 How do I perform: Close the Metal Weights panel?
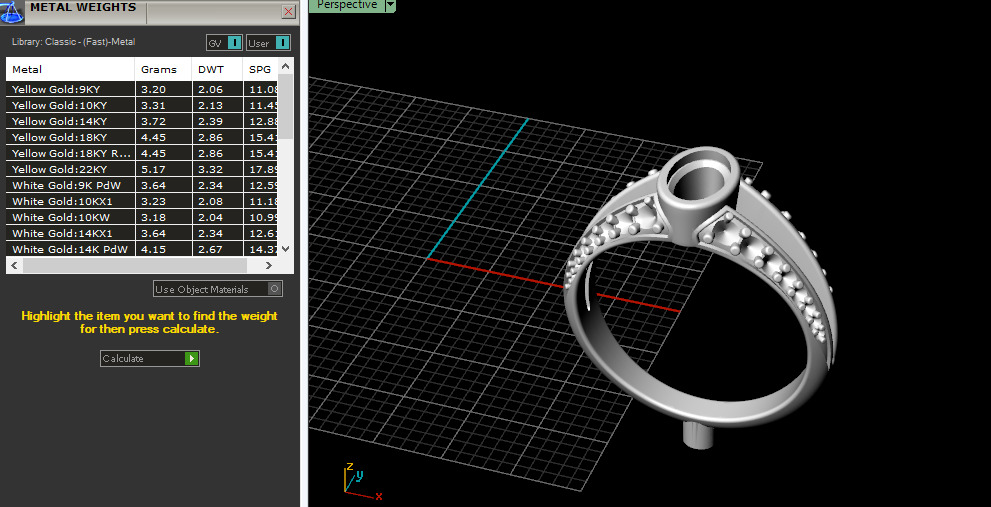tap(288, 11)
